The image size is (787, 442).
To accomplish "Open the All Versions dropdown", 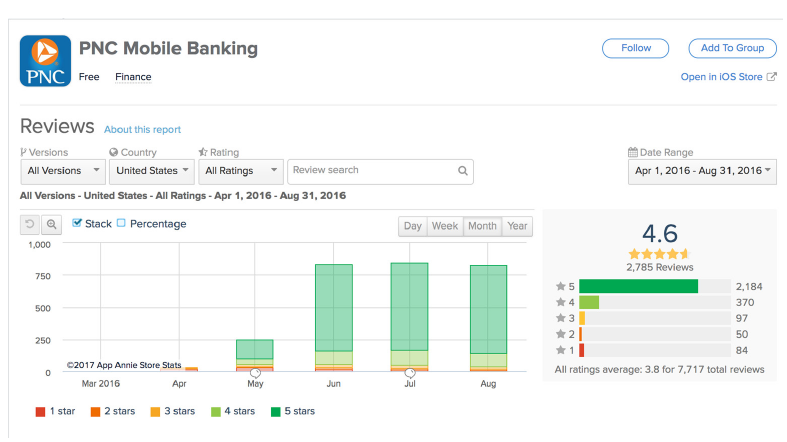I will tap(63, 171).
